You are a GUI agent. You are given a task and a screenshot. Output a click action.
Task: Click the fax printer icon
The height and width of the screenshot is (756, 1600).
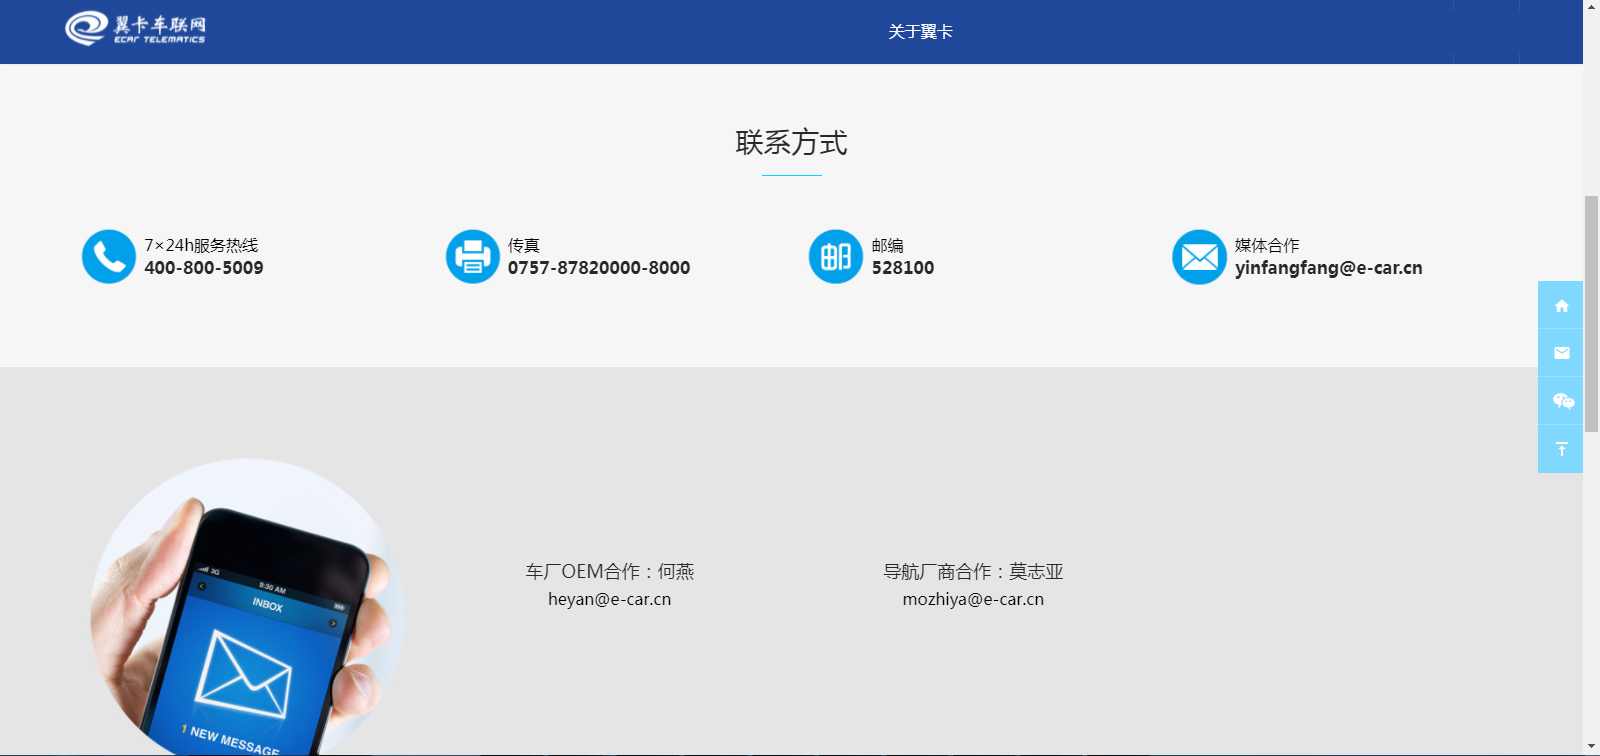[472, 257]
